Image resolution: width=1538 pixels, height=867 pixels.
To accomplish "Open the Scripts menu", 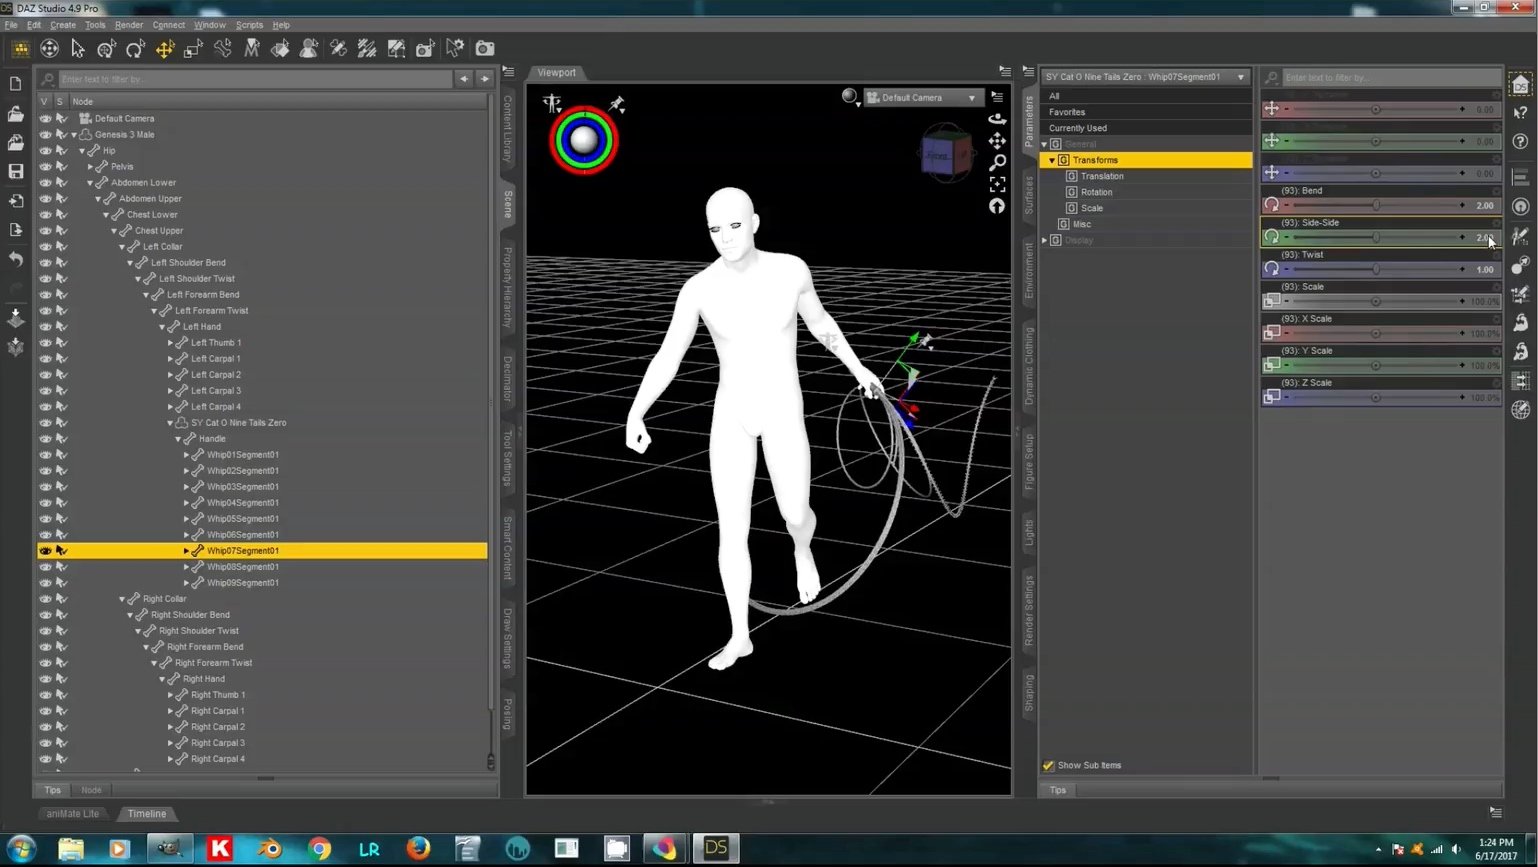I will coord(249,24).
